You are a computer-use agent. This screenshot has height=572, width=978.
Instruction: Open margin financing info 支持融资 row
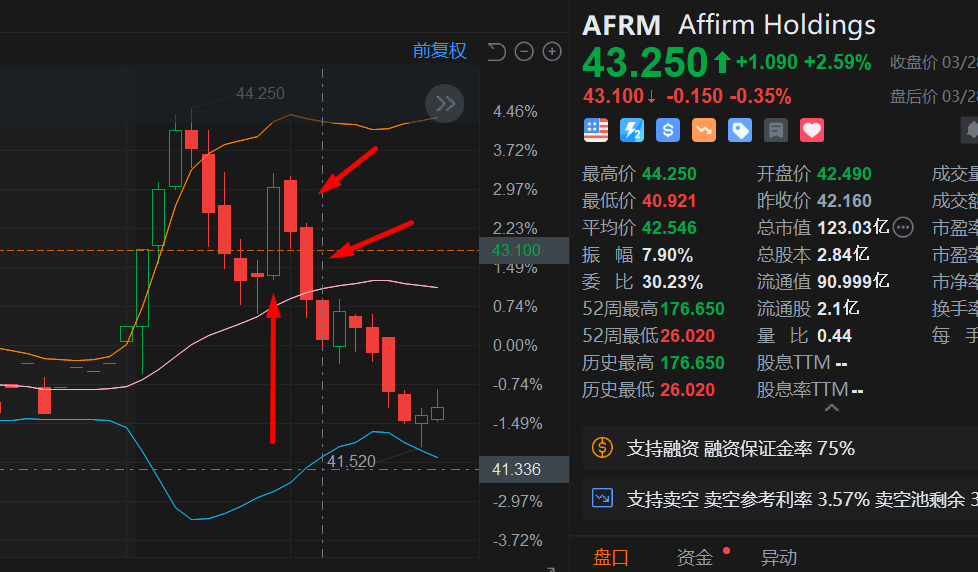[780, 448]
